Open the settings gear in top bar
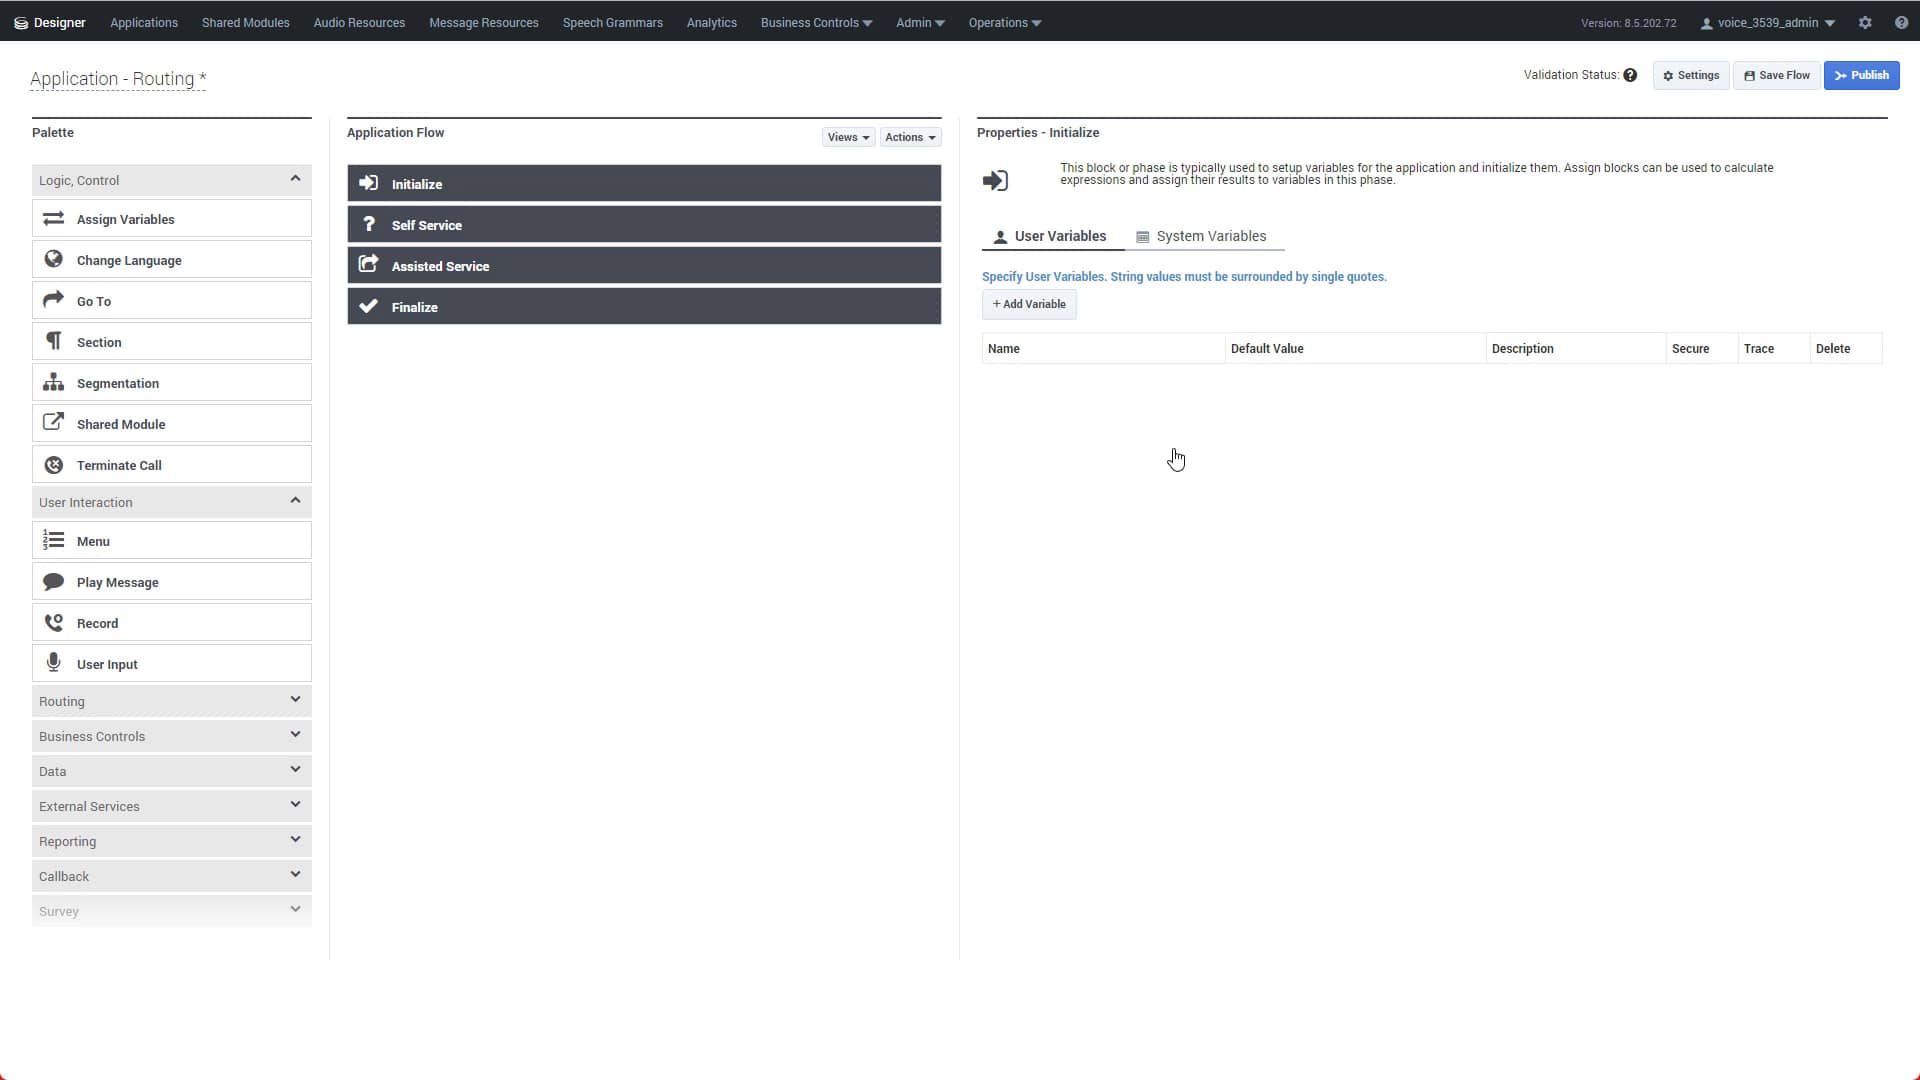Screen dimensions: 1920x1080 click(x=1866, y=22)
